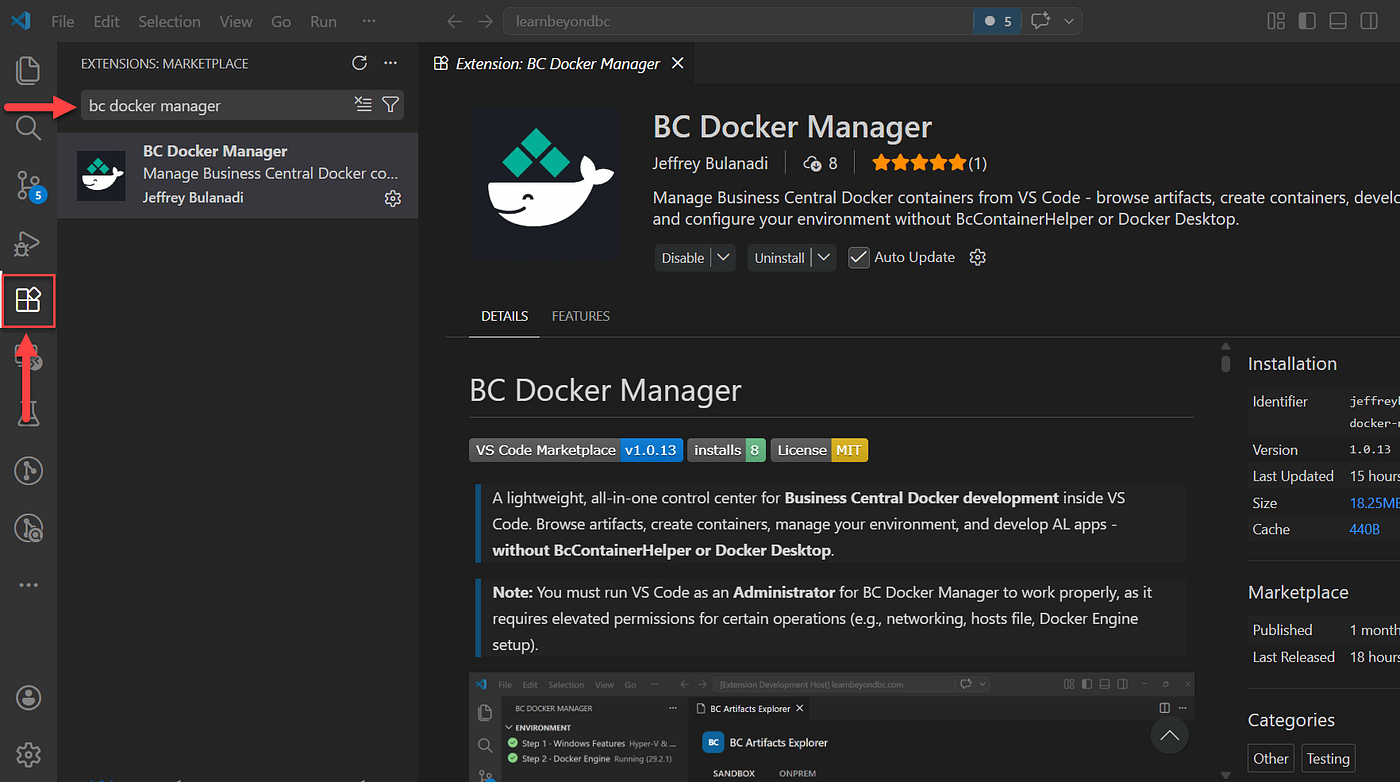This screenshot has width=1400, height=782.
Task: Click the Disable button
Action: click(683, 257)
